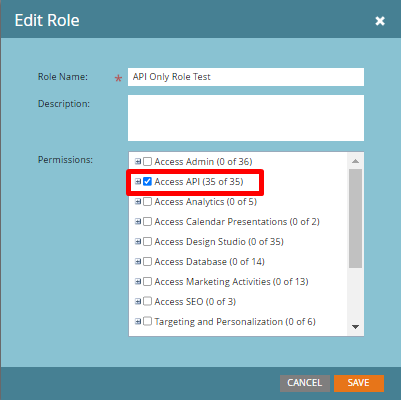The image size is (401, 400).
Task: Click into the Description text area
Action: coord(246,118)
